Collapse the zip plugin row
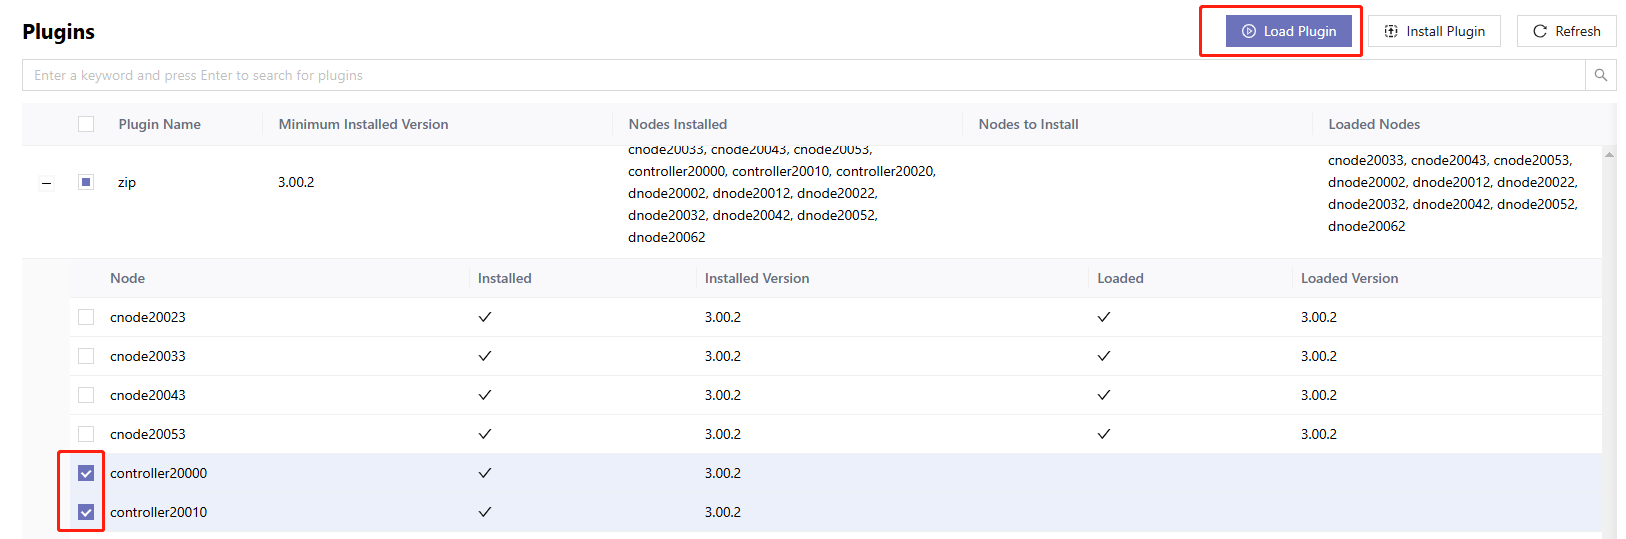Viewport: 1626px width, 539px height. (46, 183)
